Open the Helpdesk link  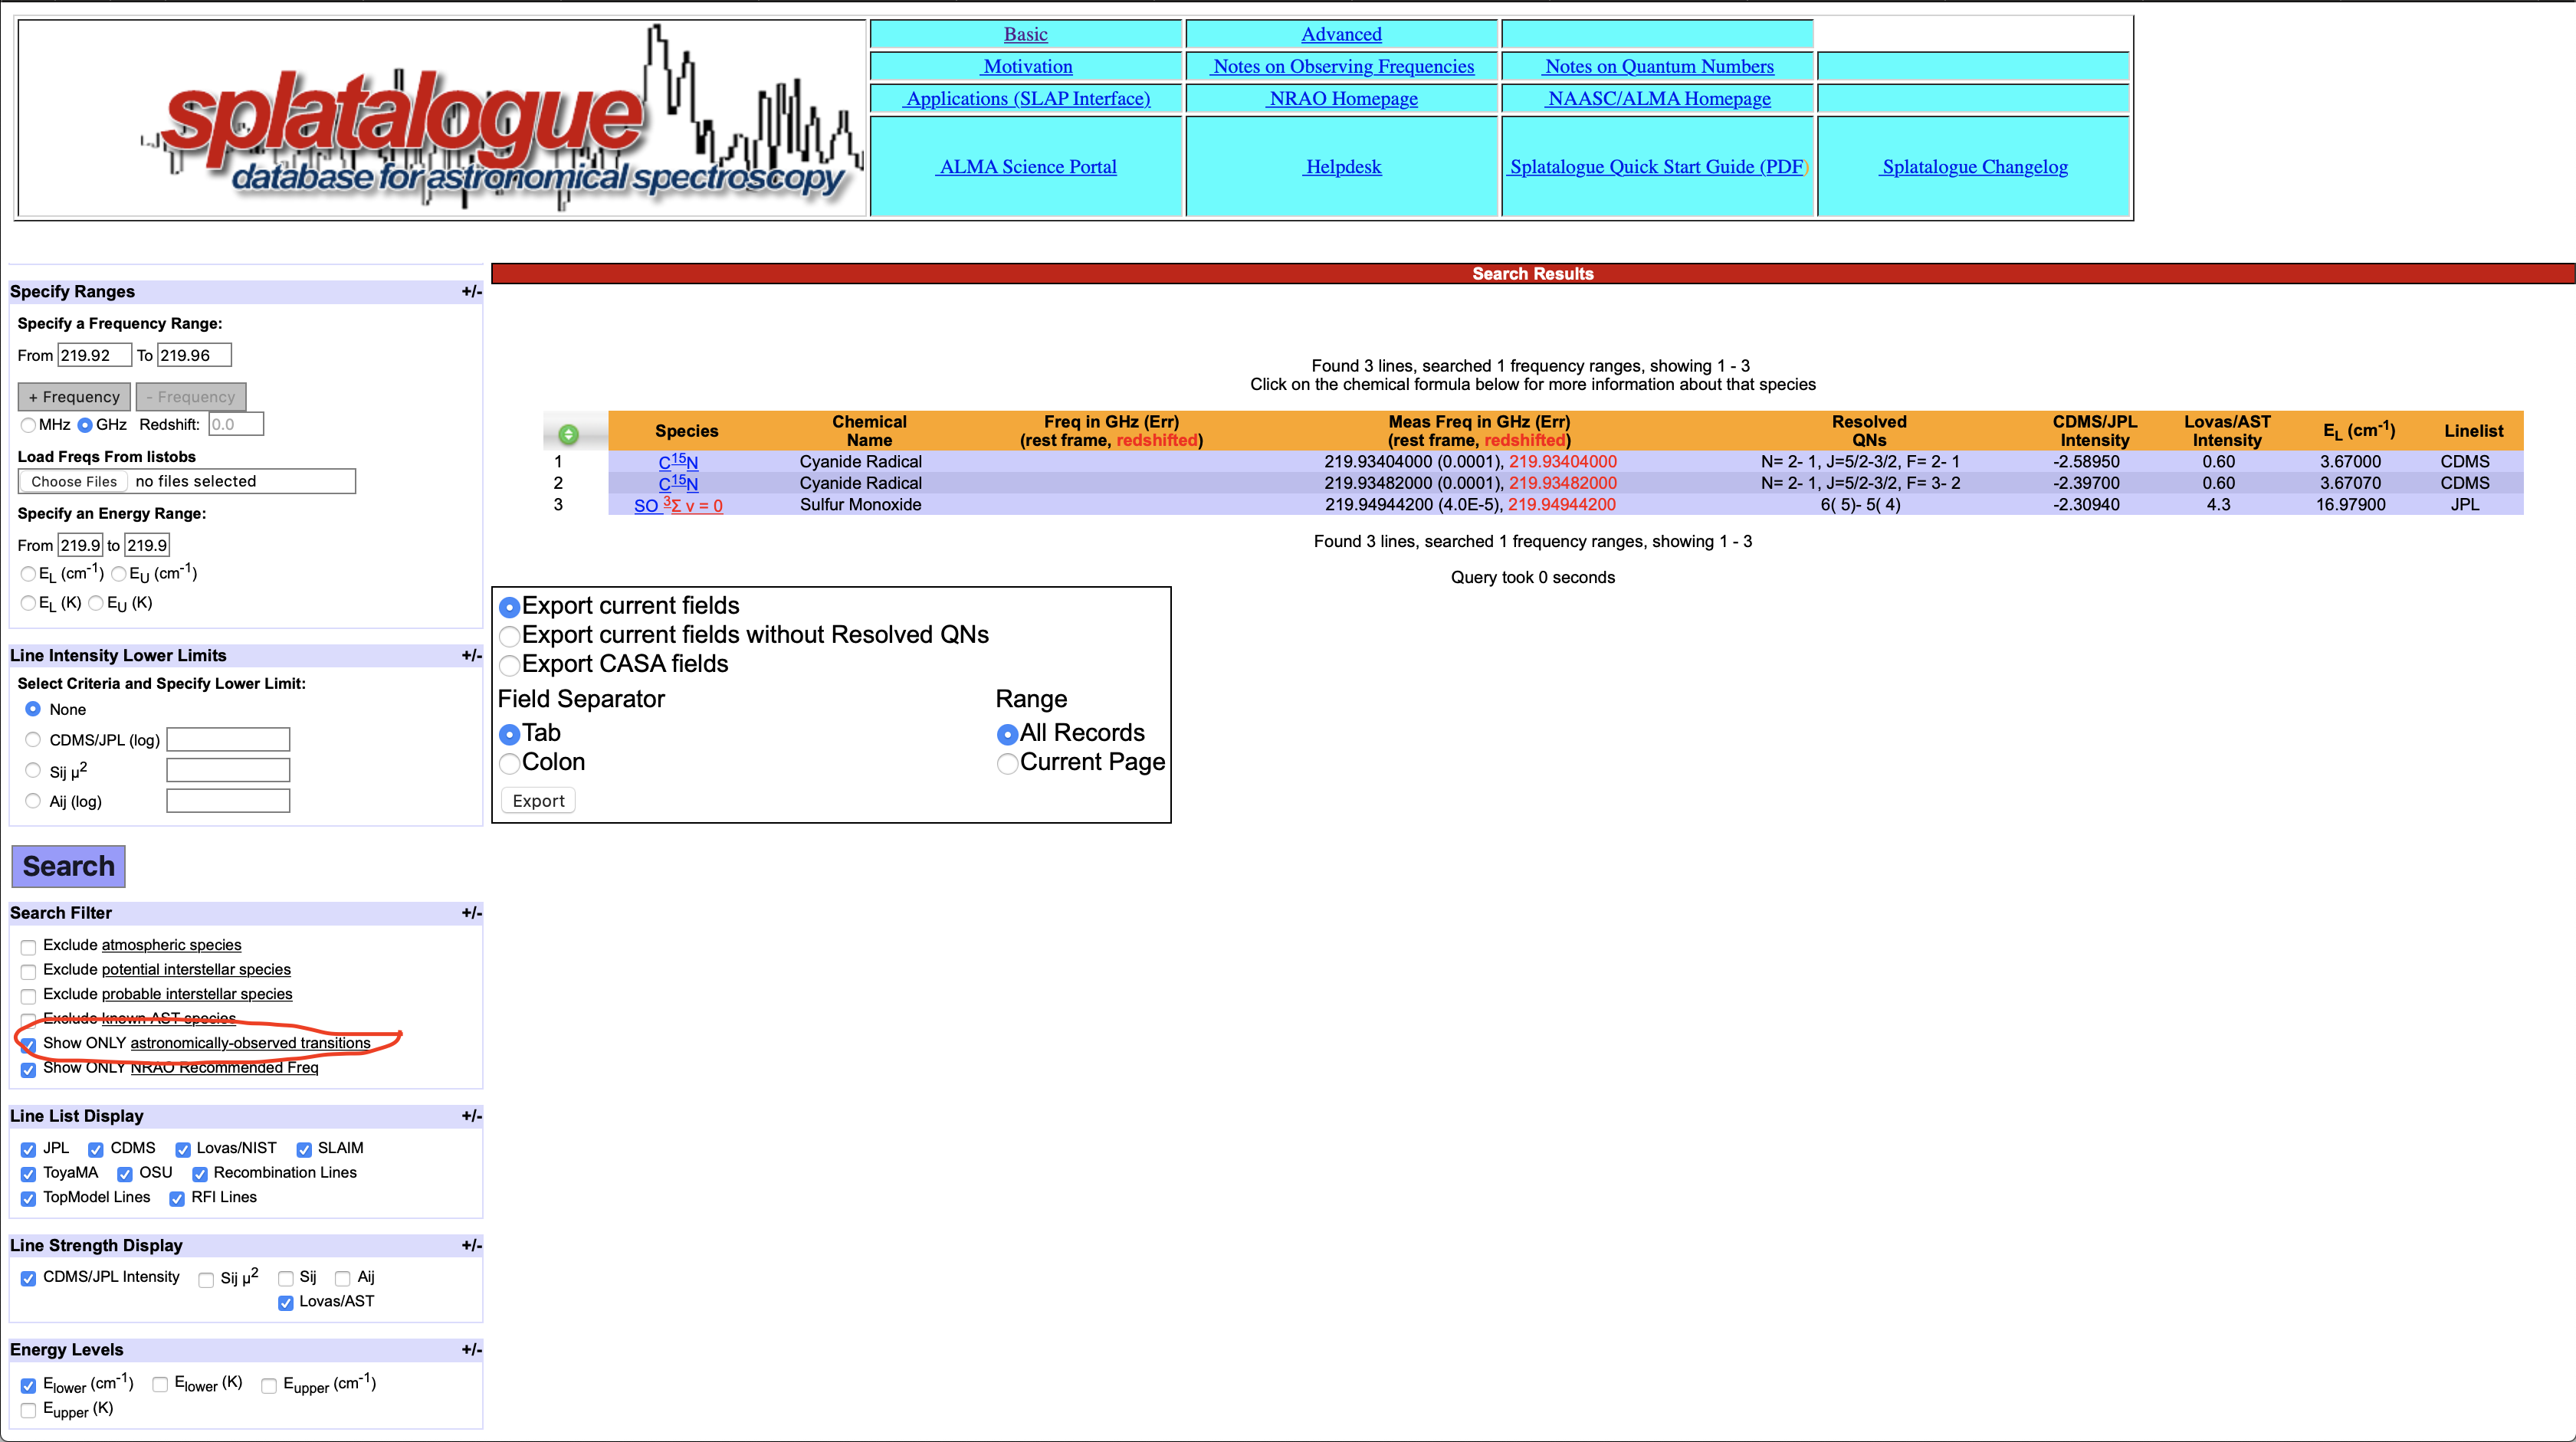click(1342, 167)
